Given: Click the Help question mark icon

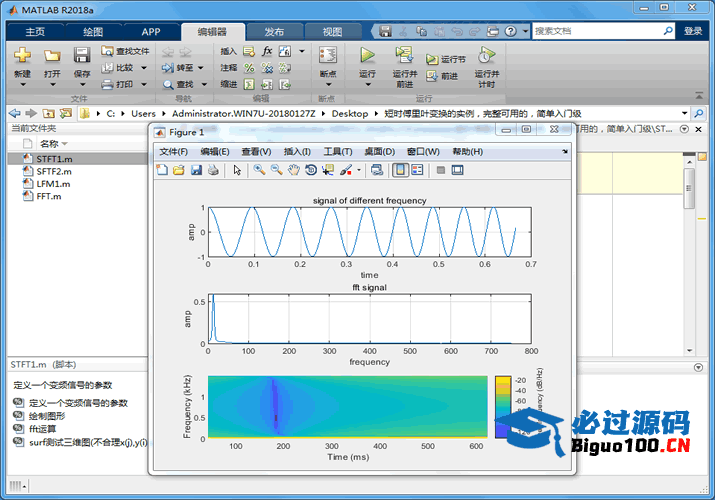Looking at the screenshot, I should tap(510, 31).
